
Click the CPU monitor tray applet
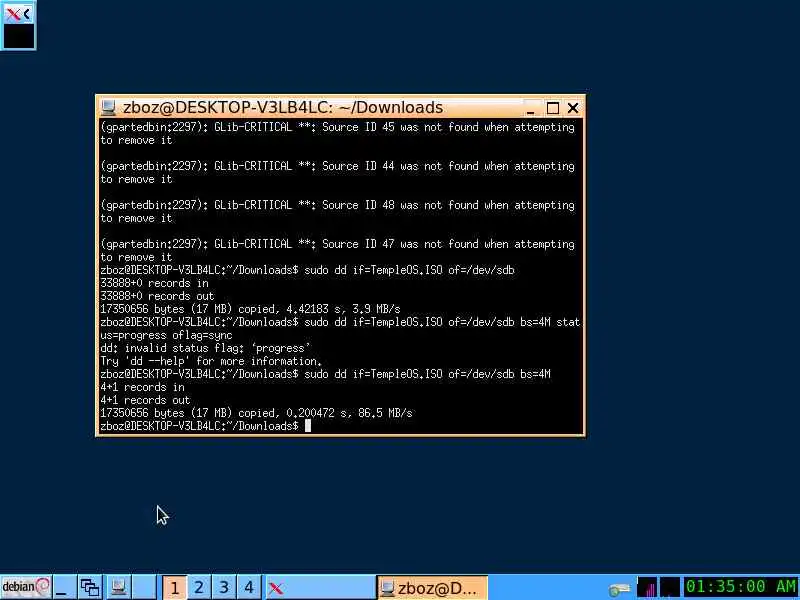670,587
